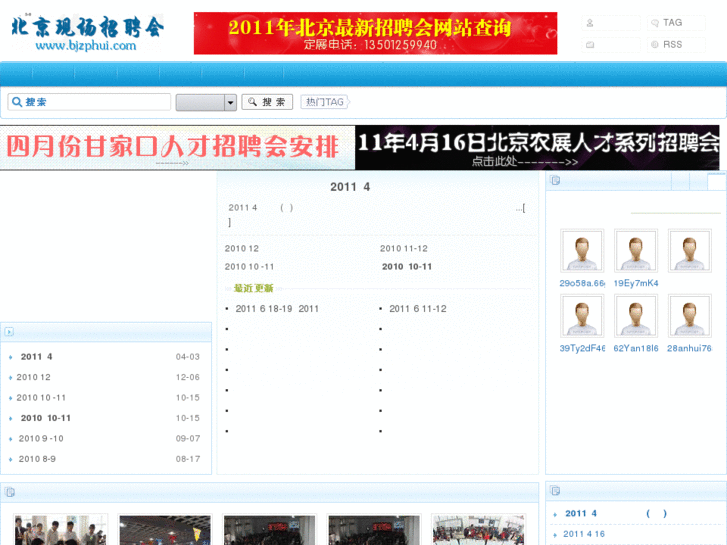Open user avatar of 19Ey7mK4
727x545 pixels.
click(636, 250)
